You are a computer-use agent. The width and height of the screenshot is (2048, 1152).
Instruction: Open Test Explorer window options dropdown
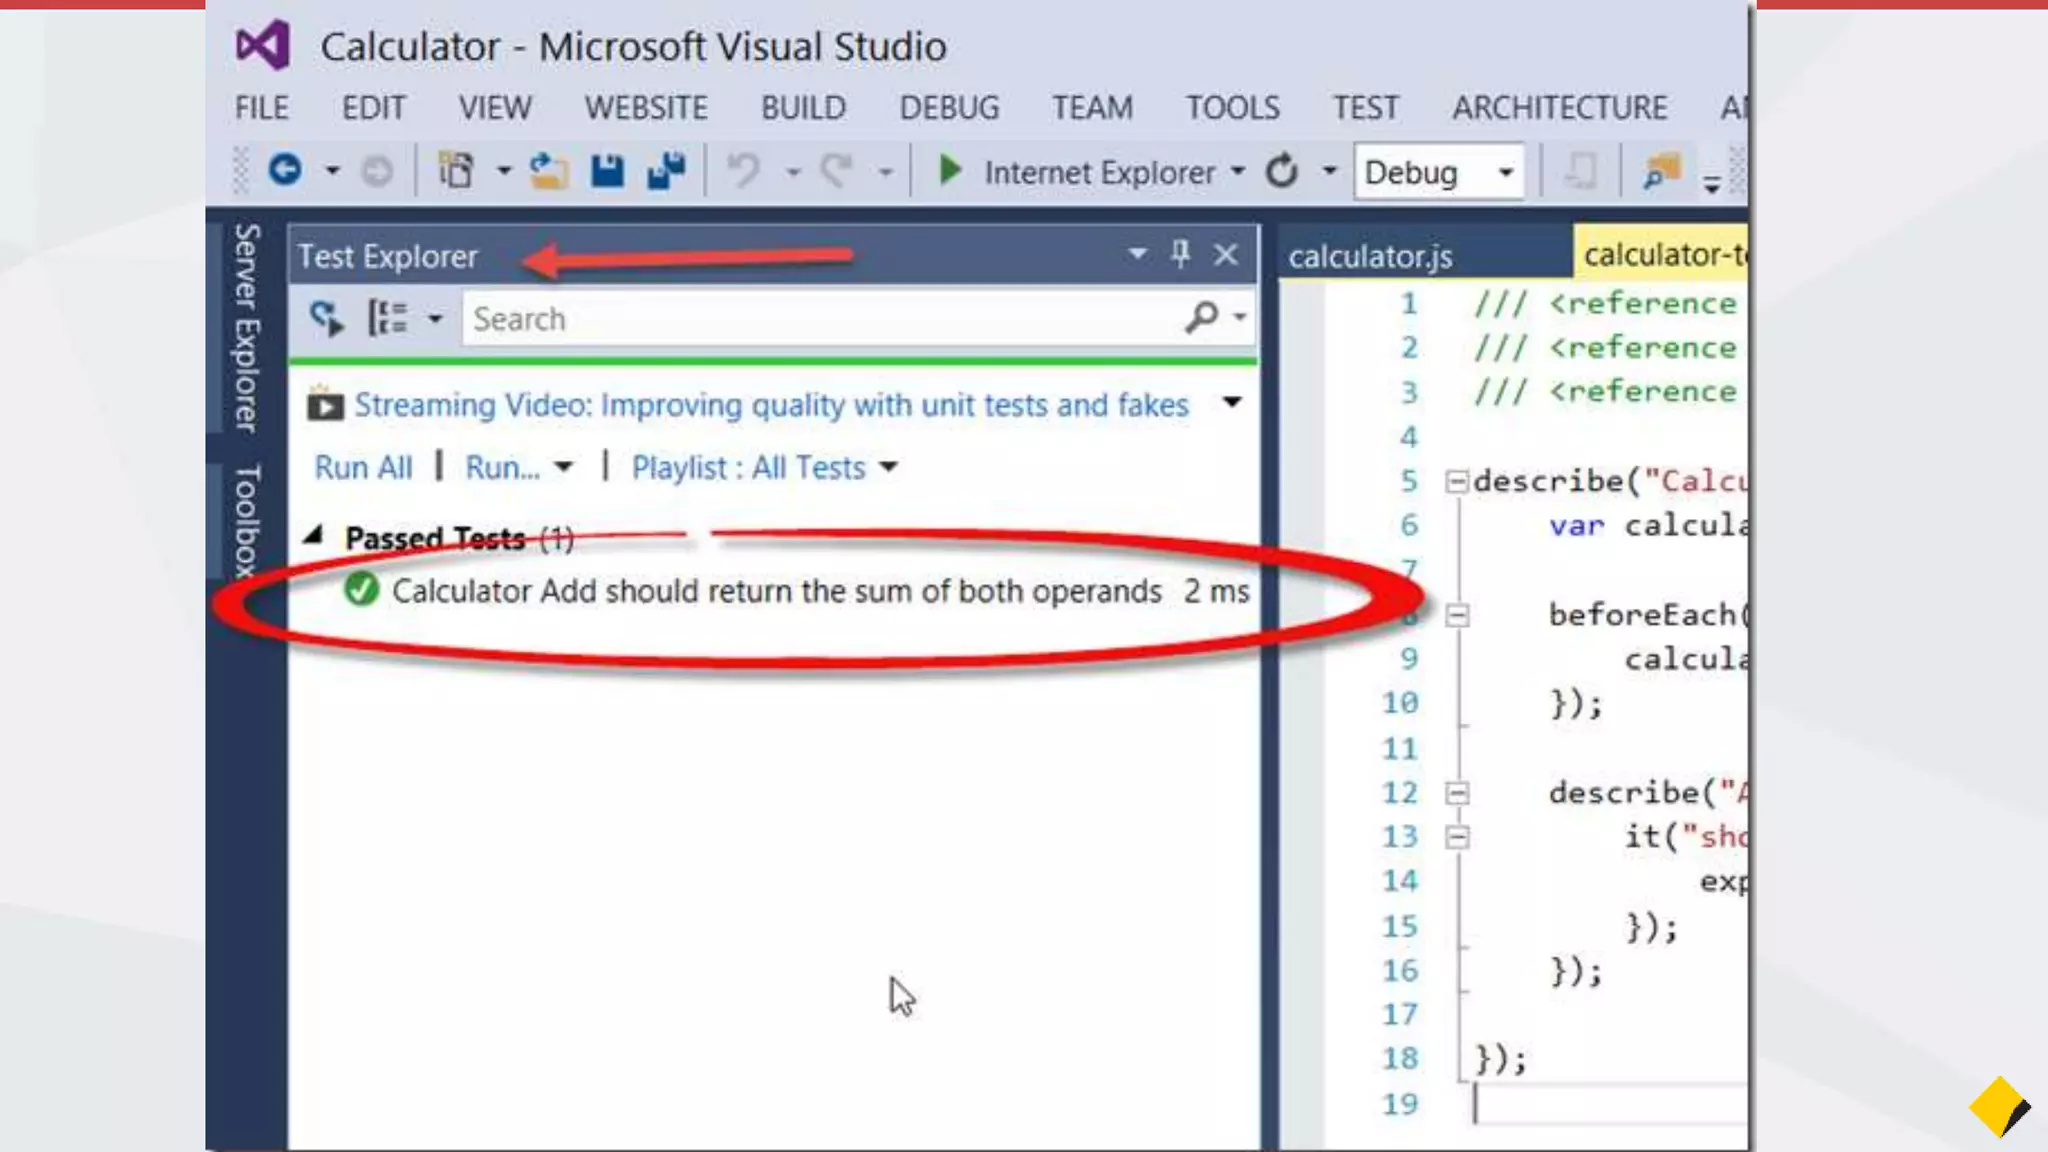point(1137,254)
